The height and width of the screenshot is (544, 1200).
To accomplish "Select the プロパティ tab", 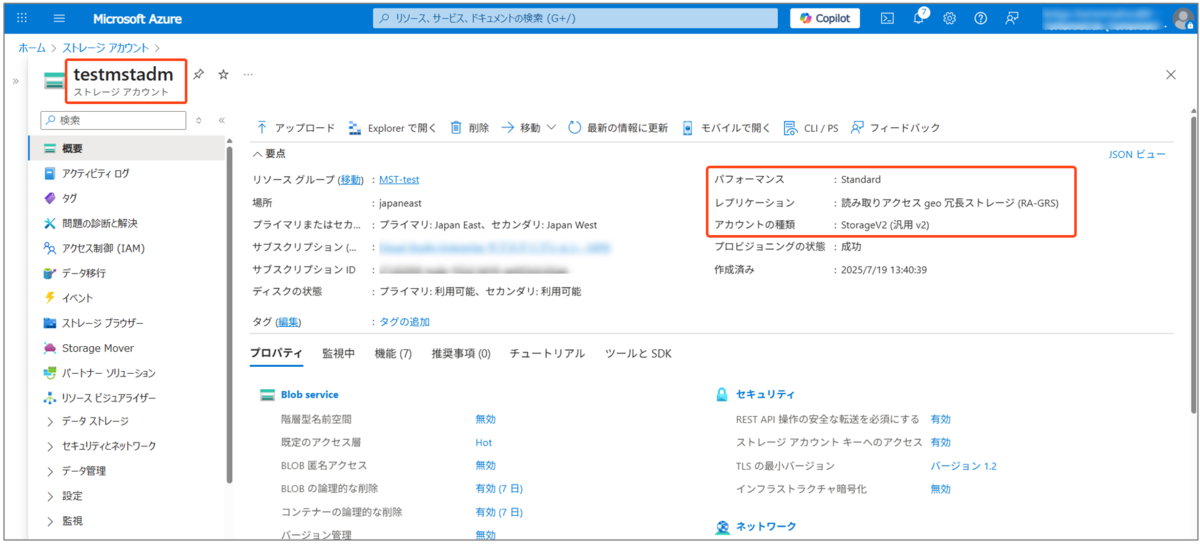I will [276, 354].
